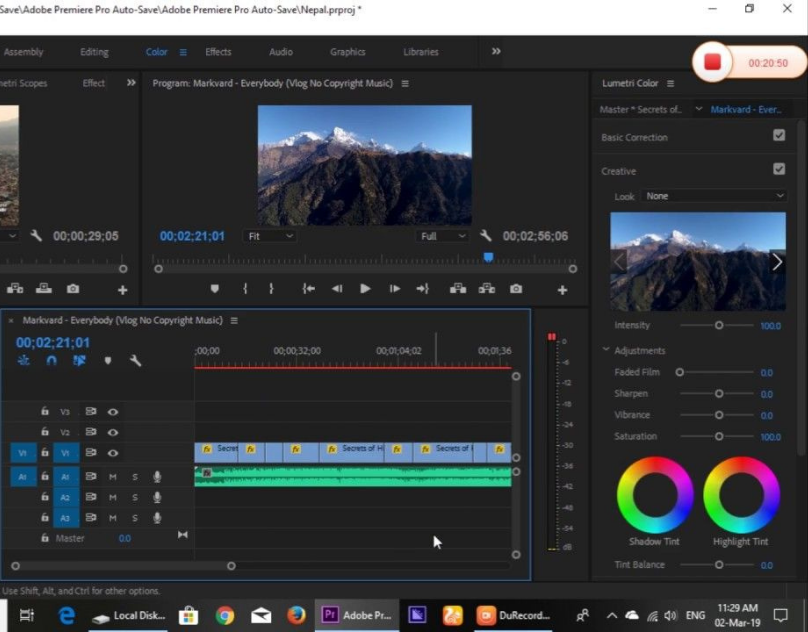Go to previous Look preview arrow
This screenshot has width=808, height=632.
click(x=619, y=262)
